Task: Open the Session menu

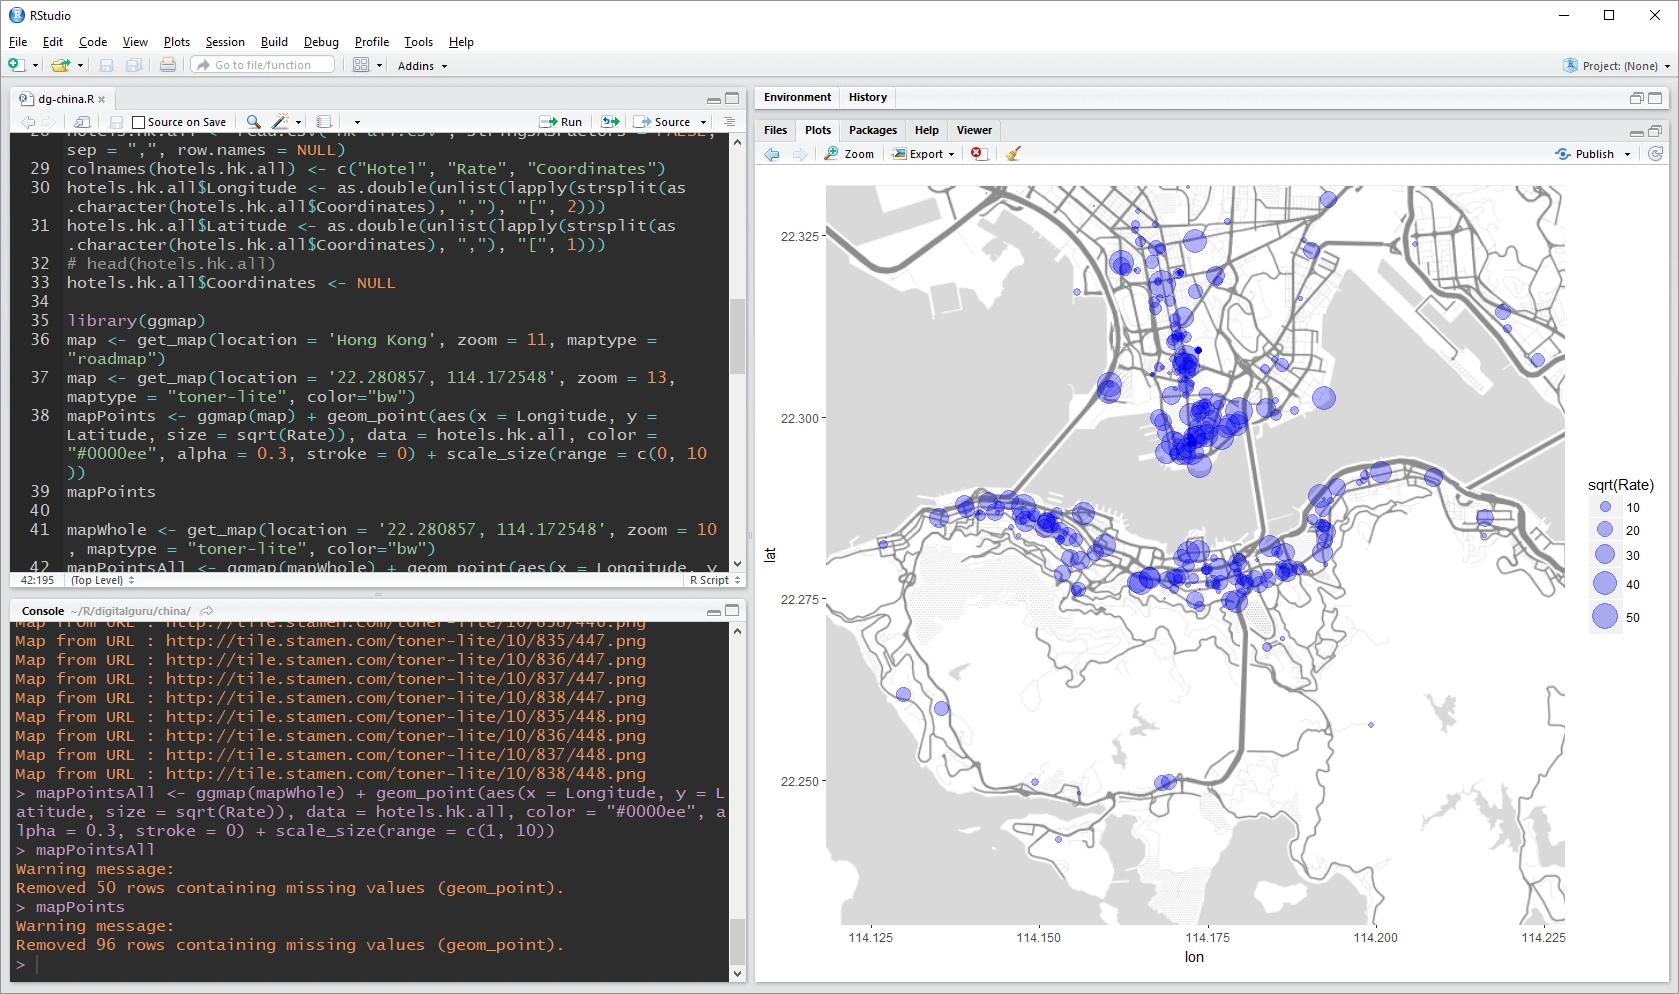Action: [225, 42]
